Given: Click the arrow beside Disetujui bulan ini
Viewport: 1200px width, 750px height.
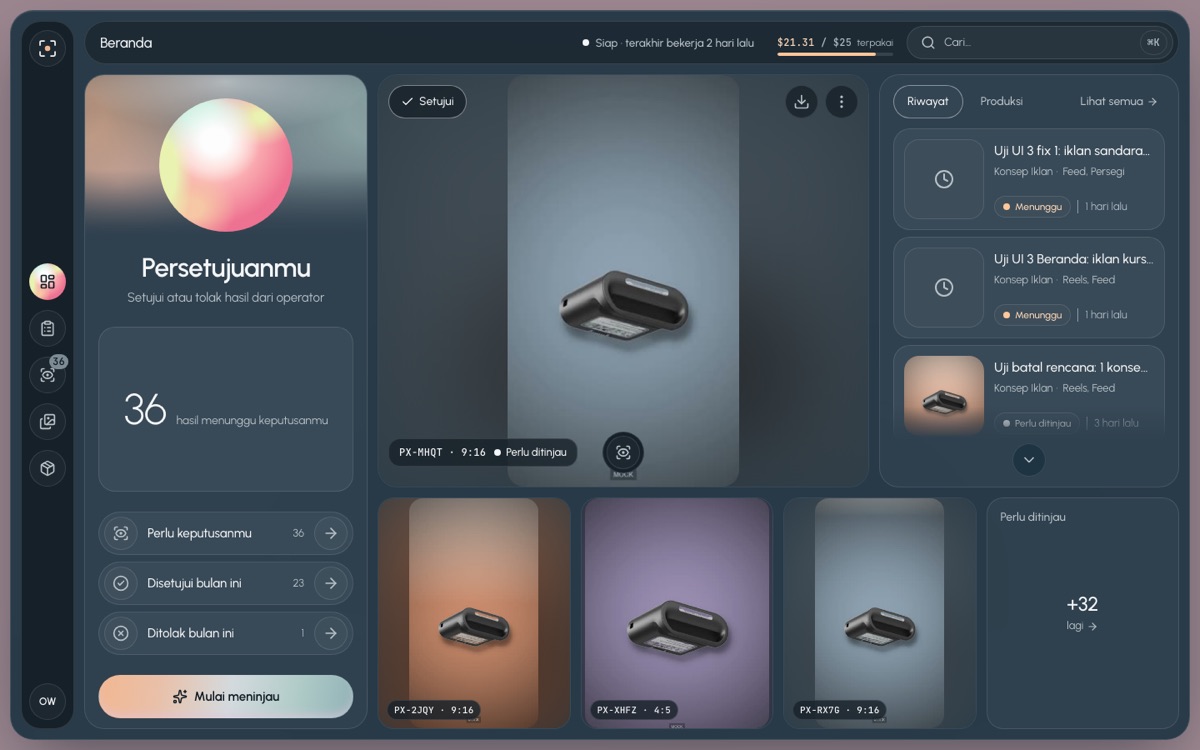Looking at the screenshot, I should click(x=331, y=583).
